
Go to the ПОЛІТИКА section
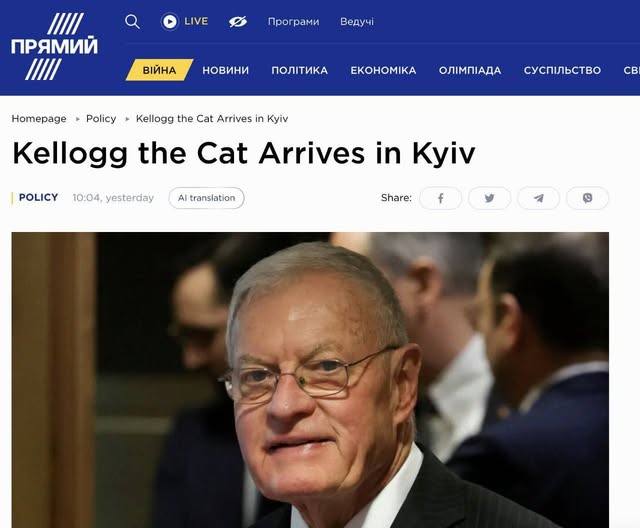[300, 70]
